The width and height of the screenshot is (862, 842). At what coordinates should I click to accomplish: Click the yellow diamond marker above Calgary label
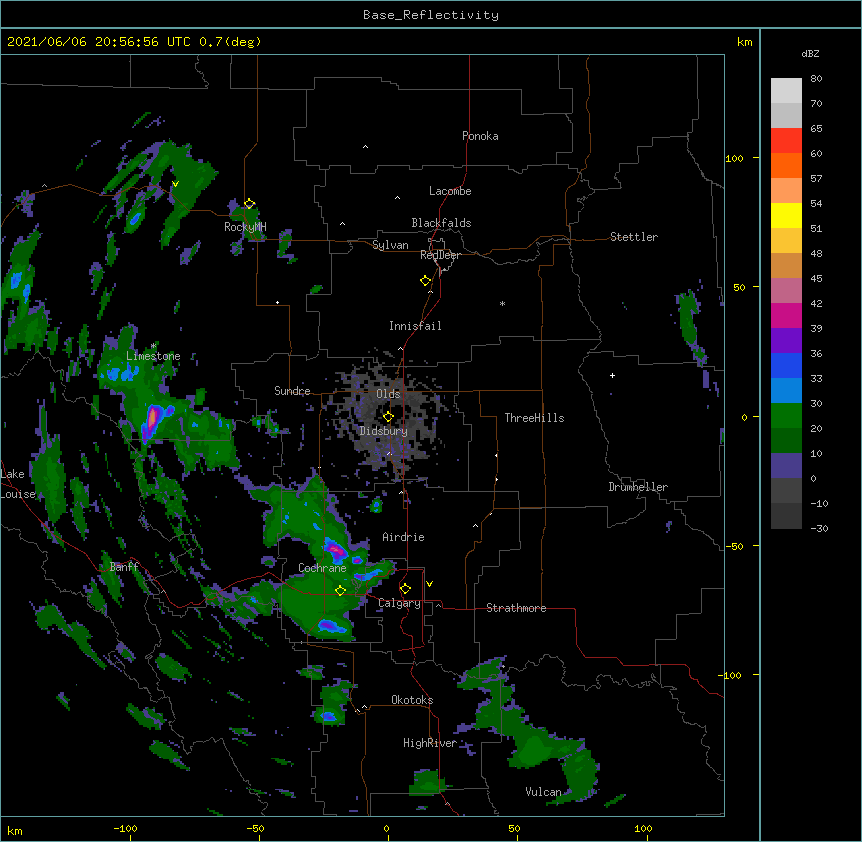coord(405,589)
